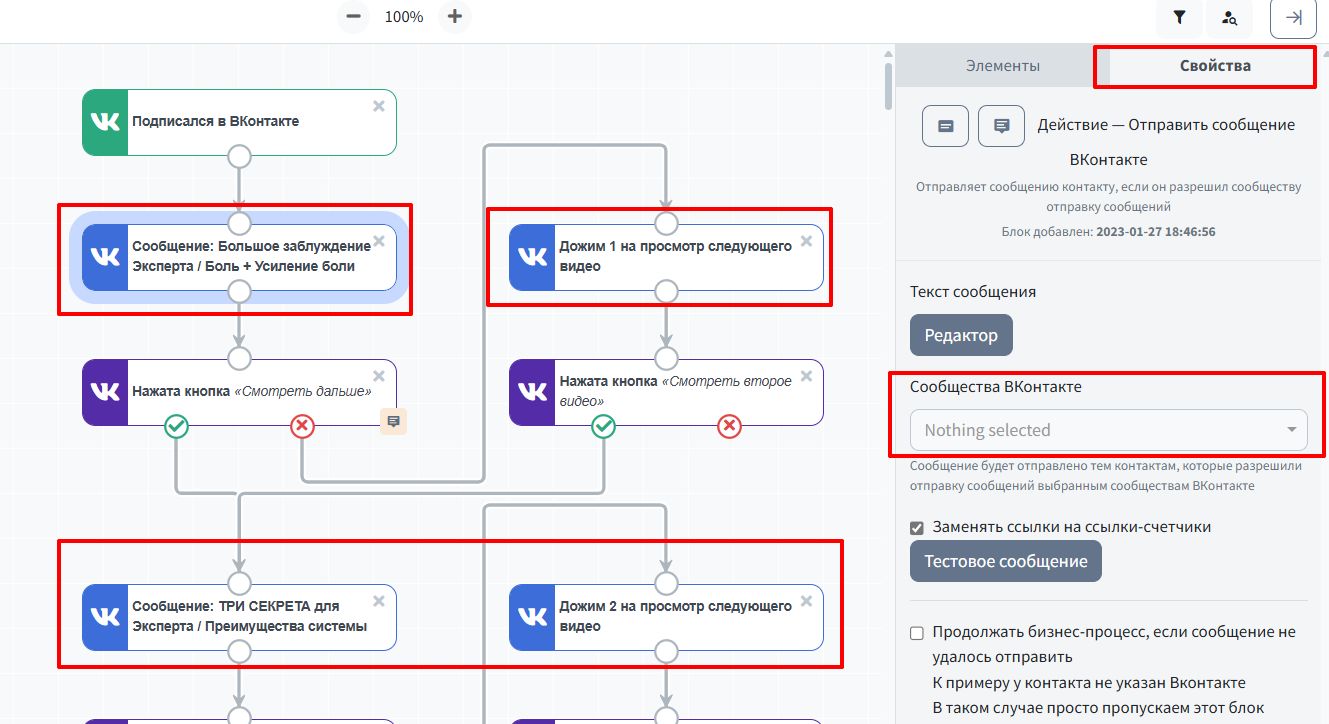Click input connector of 'Дожим 1' block
Screen dimensions: 1329x724
666,223
